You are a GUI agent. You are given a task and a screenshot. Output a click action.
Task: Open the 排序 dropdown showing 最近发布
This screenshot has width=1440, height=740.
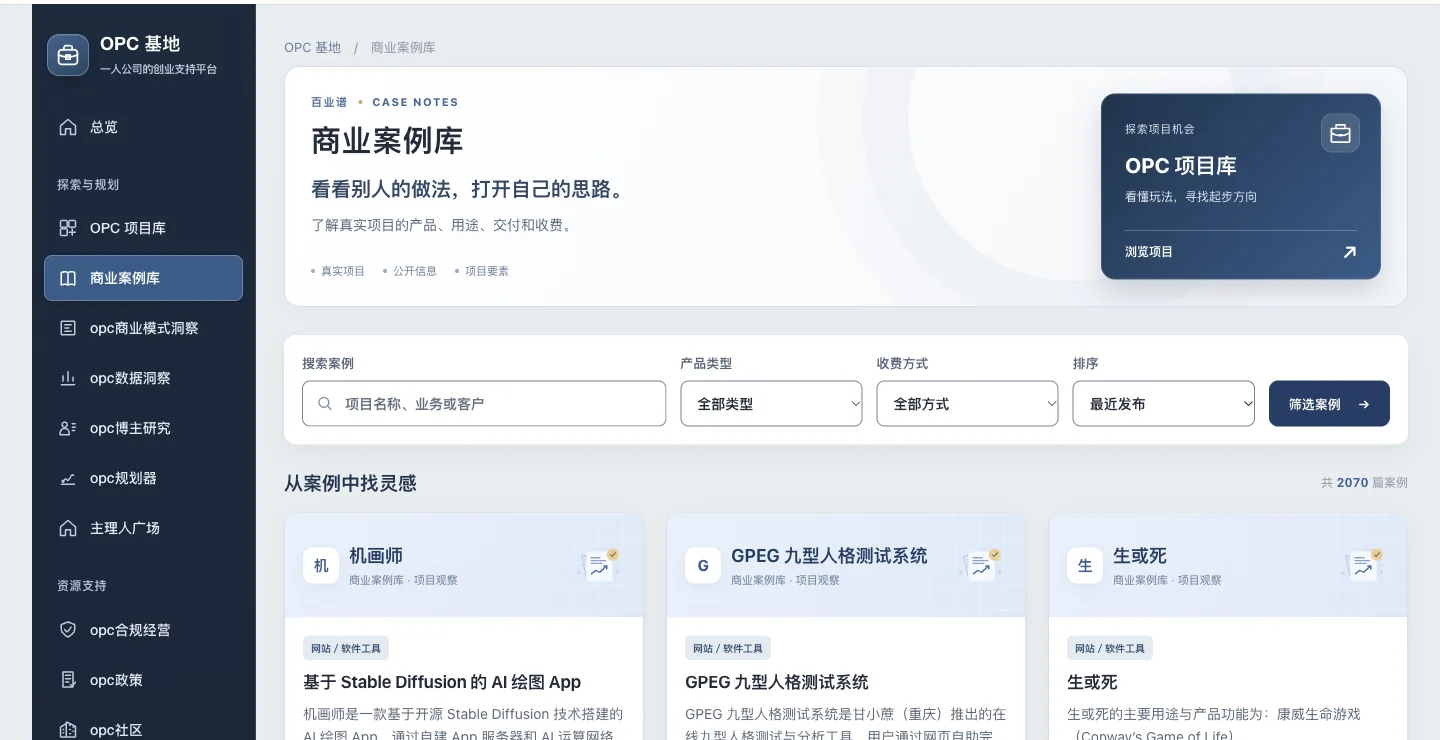[1163, 404]
